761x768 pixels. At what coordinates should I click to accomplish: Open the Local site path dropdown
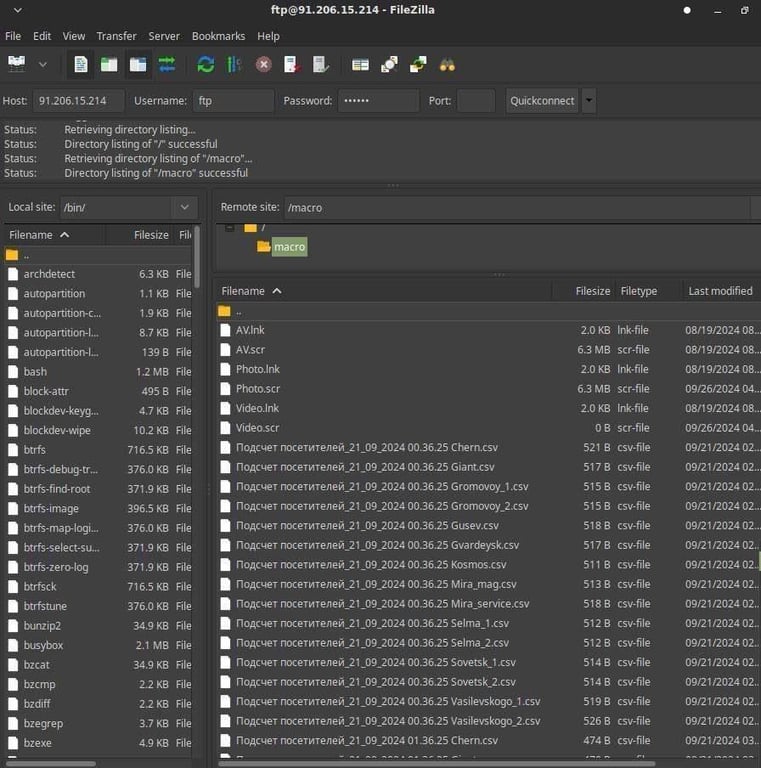click(184, 207)
